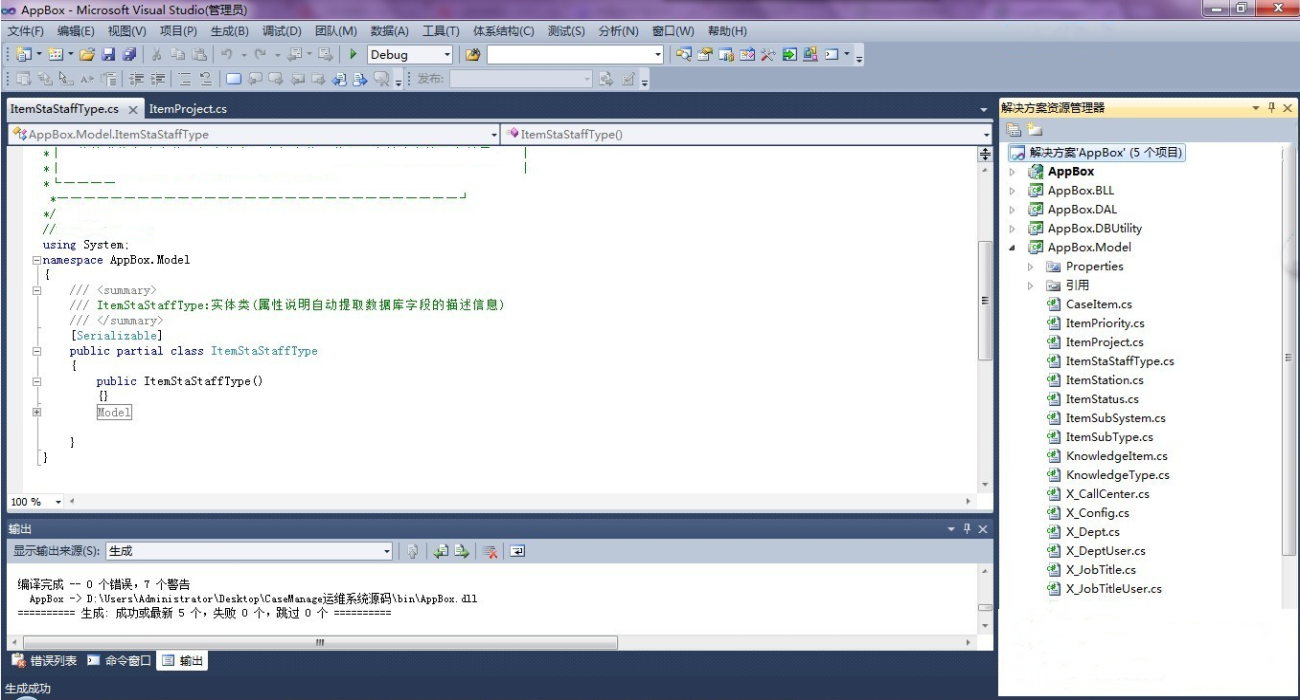This screenshot has height=700, width=1300.
Task: Open the 文件(F) menu
Action: tap(25, 31)
